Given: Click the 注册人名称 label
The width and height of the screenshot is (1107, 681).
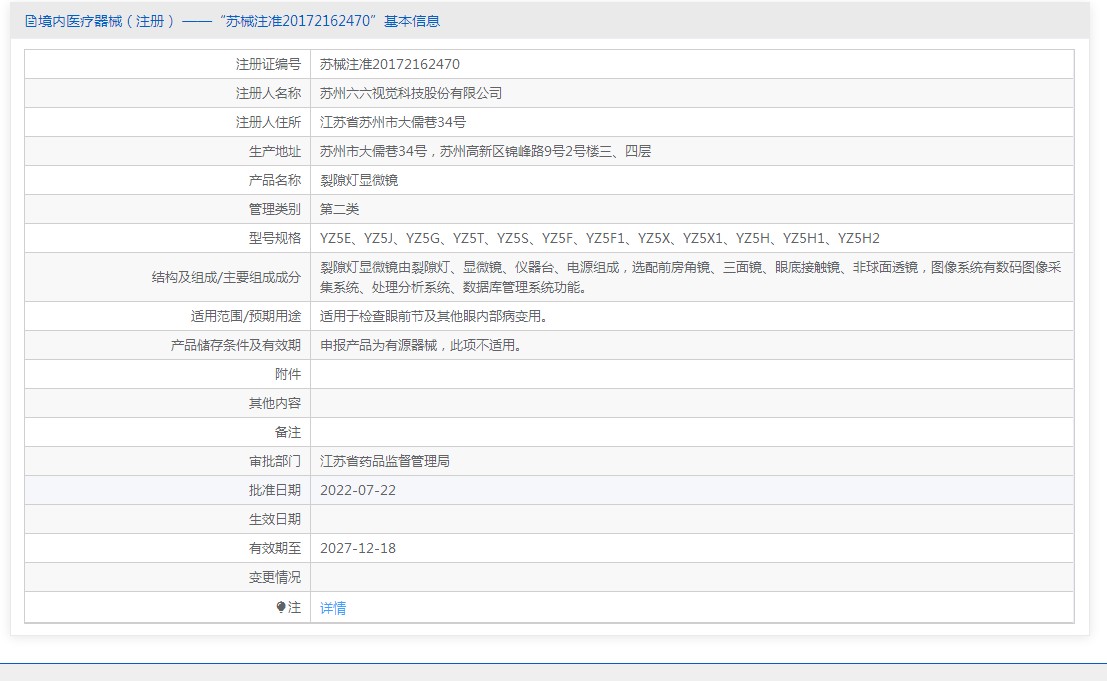Looking at the screenshot, I should click(268, 93).
